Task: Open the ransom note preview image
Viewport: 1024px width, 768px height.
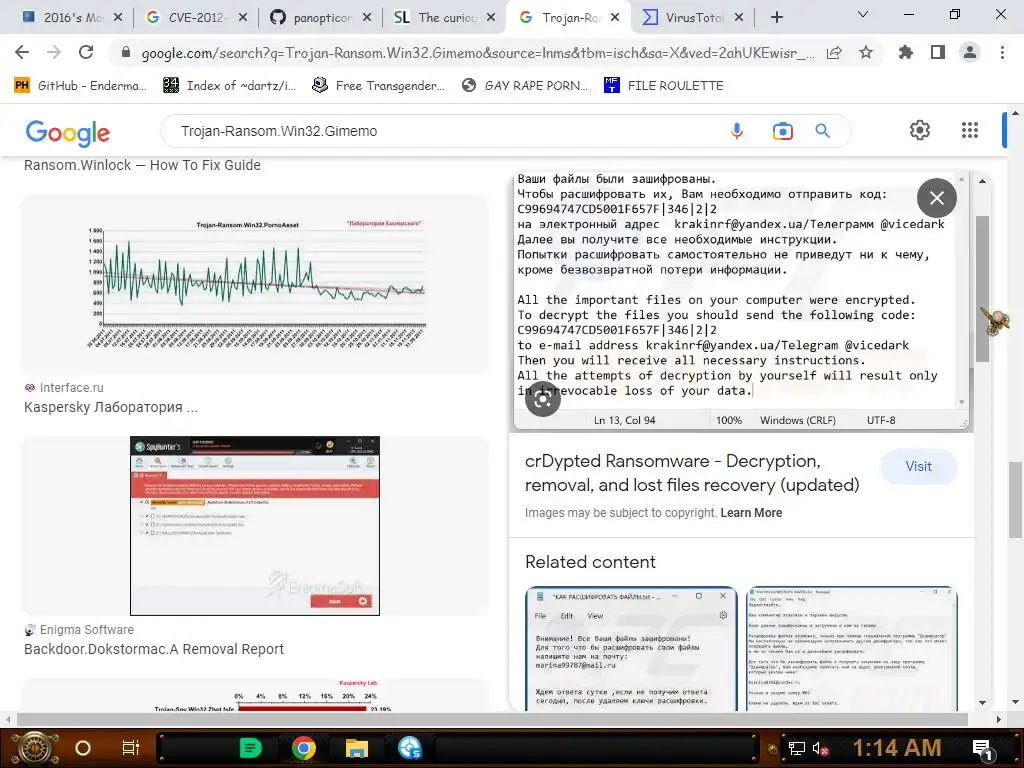Action: coord(741,302)
